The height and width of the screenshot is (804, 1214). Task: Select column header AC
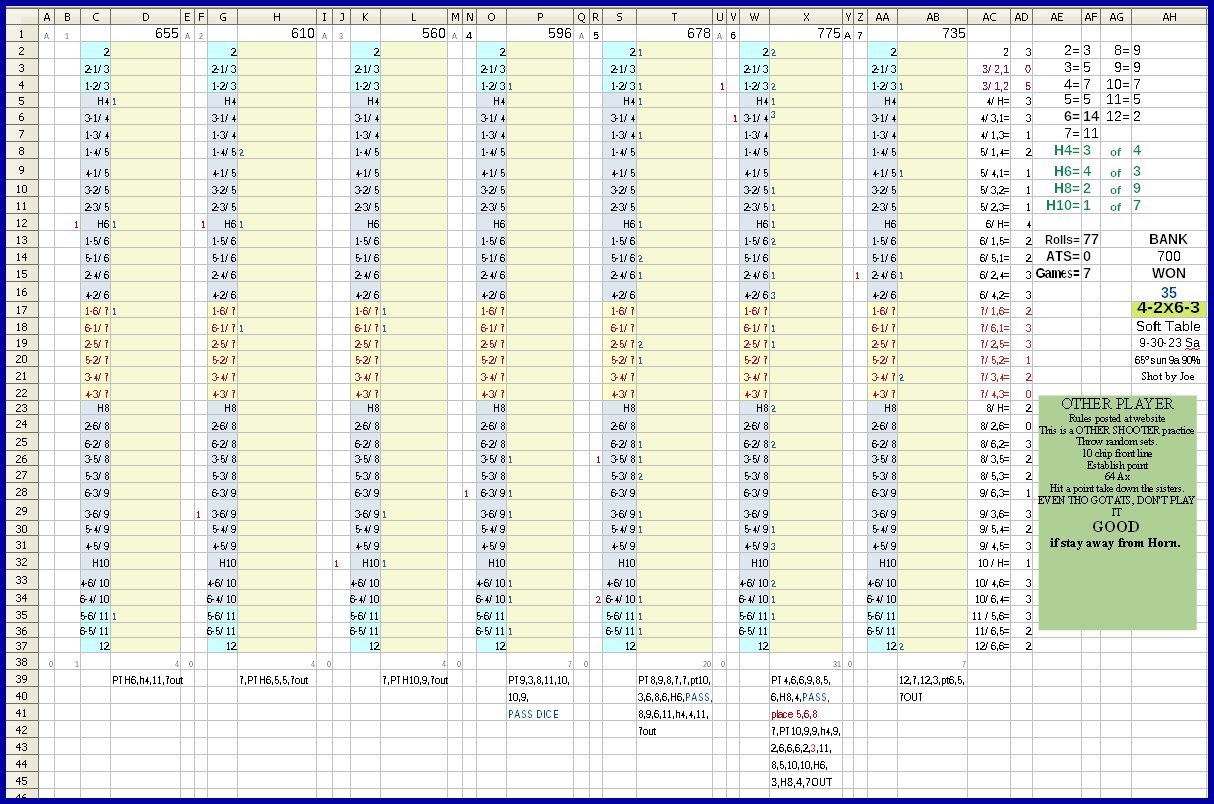989,17
